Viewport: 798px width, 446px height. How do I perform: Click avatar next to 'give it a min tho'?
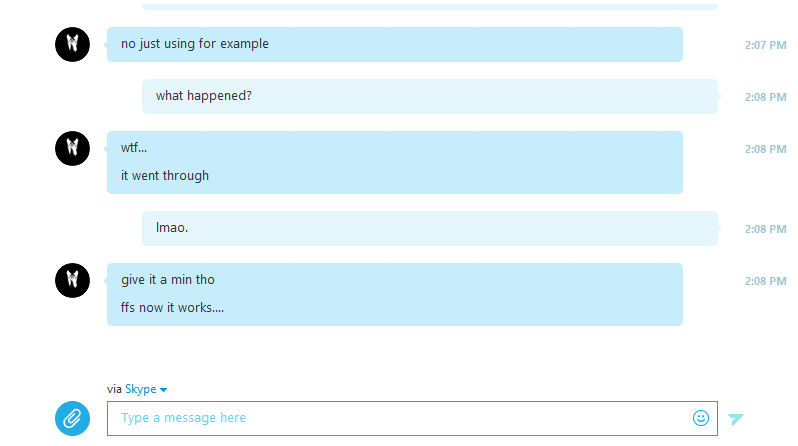tap(72, 281)
